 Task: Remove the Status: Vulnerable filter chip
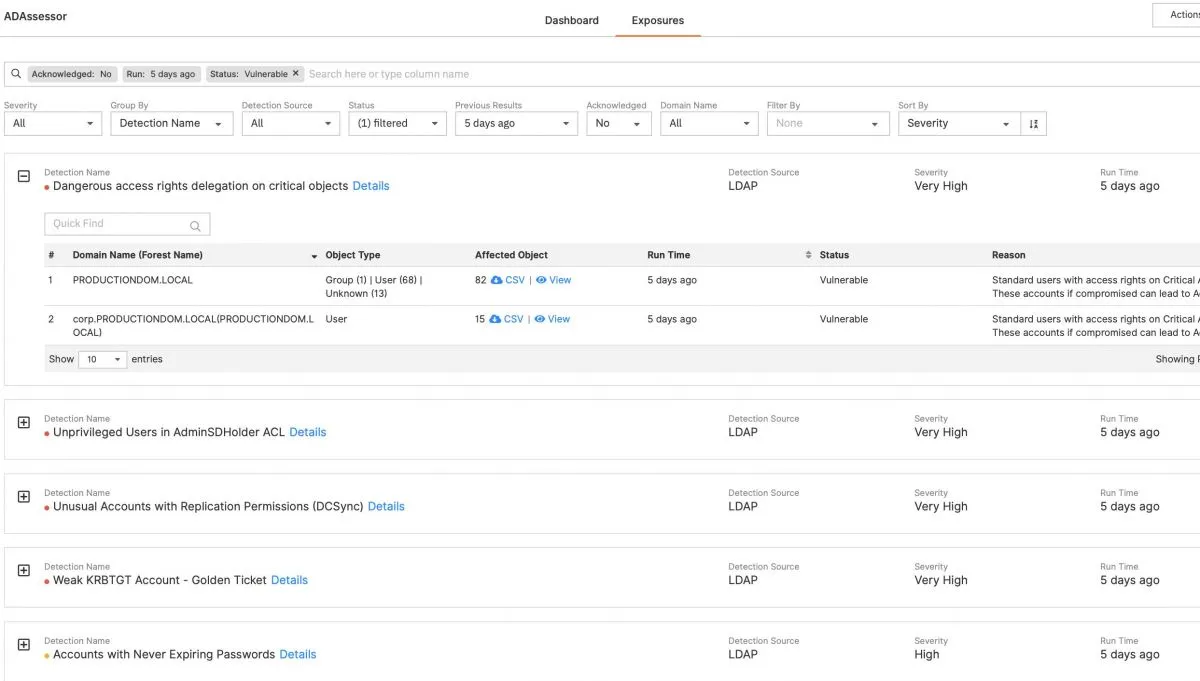pos(296,74)
